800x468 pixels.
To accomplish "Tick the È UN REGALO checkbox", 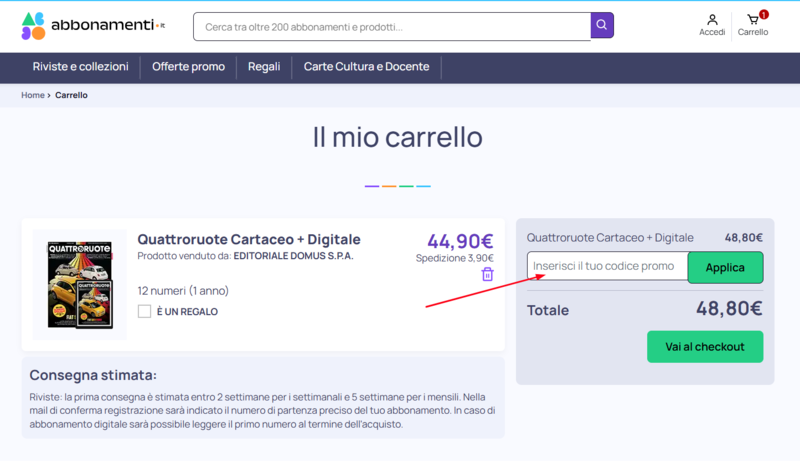I will [x=144, y=311].
